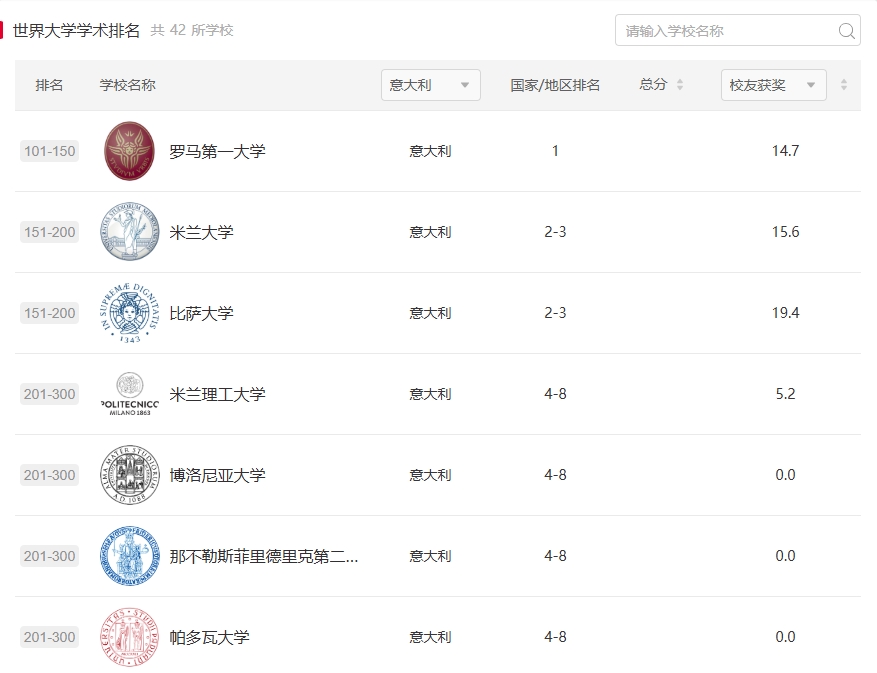Open 那不勒斯菲里德里克第二 school link

pos(263,556)
